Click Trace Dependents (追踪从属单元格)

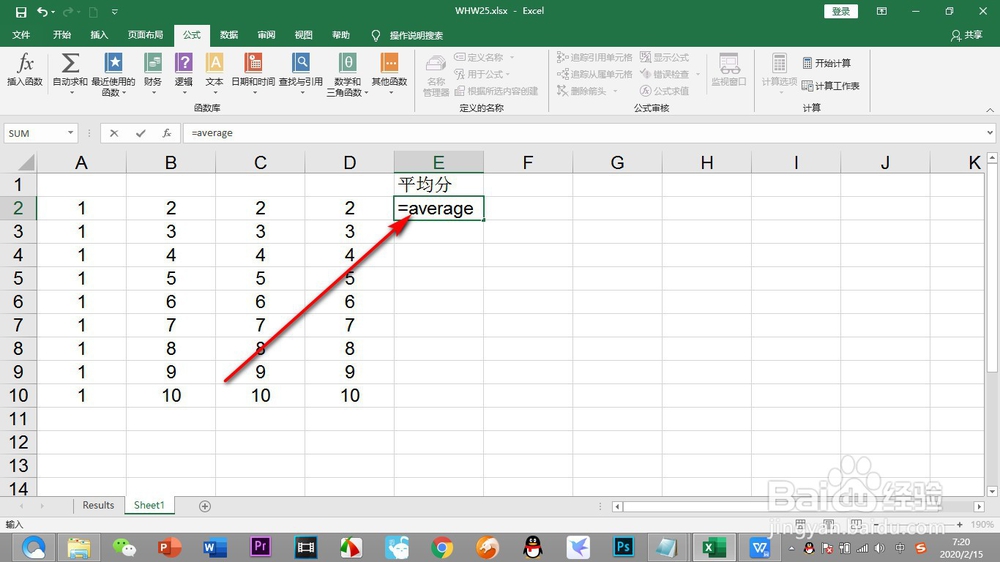coord(594,74)
